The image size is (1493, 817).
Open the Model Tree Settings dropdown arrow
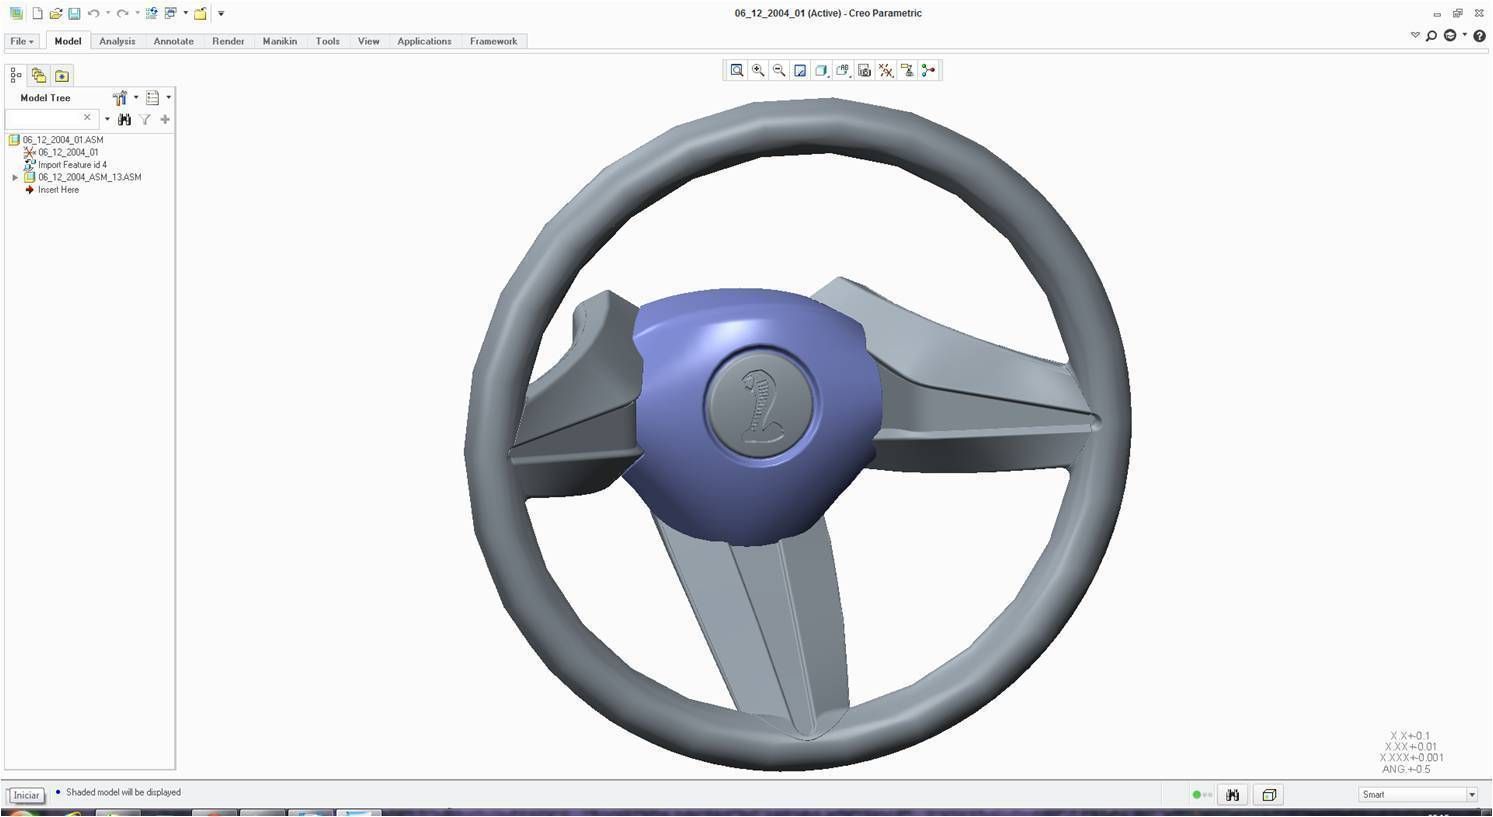(x=136, y=97)
